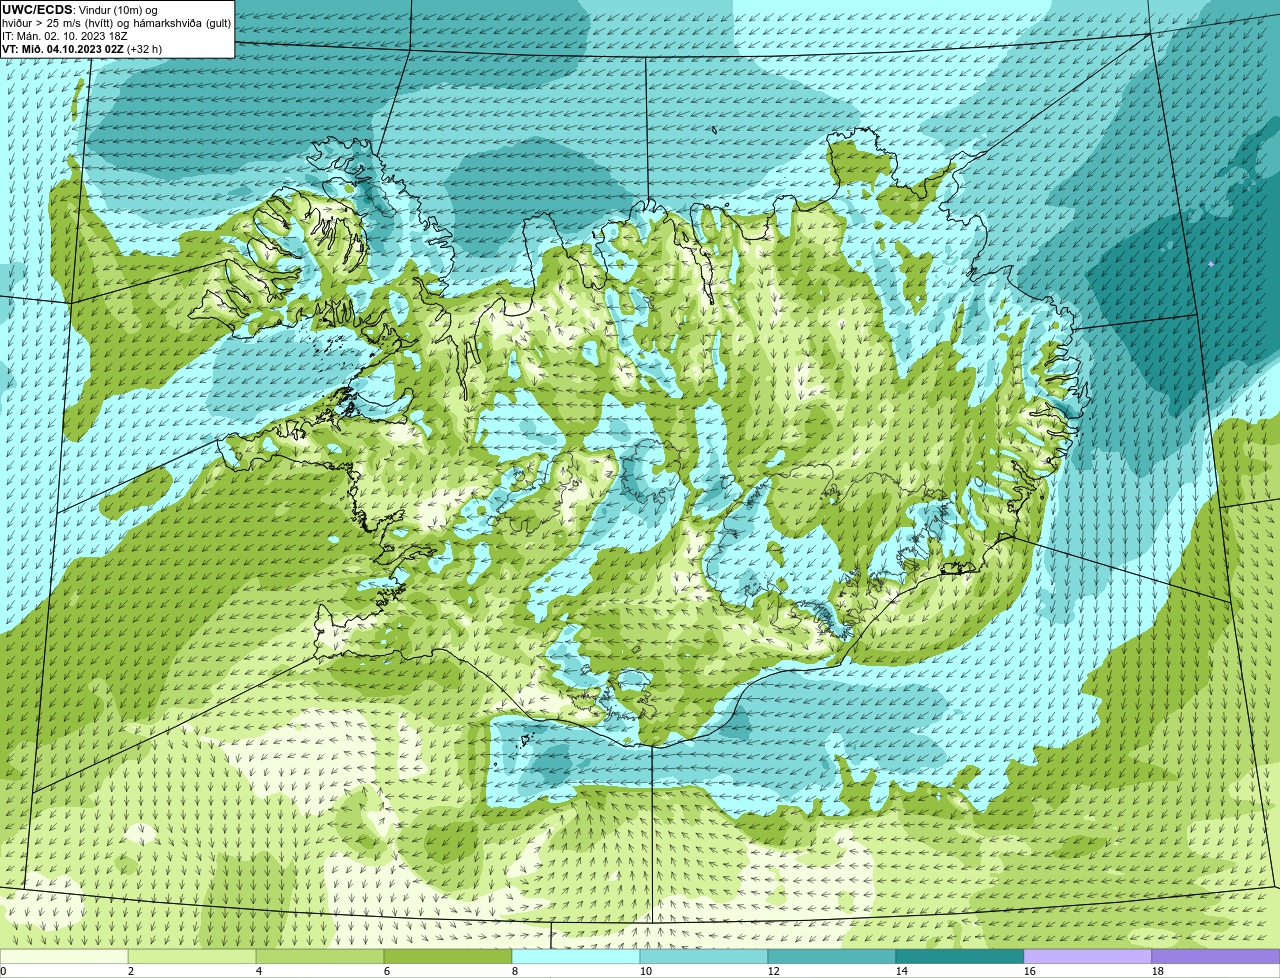Click the "VT: Mið. 04.10.2023 02Z" valid-time line

(x=63, y=49)
